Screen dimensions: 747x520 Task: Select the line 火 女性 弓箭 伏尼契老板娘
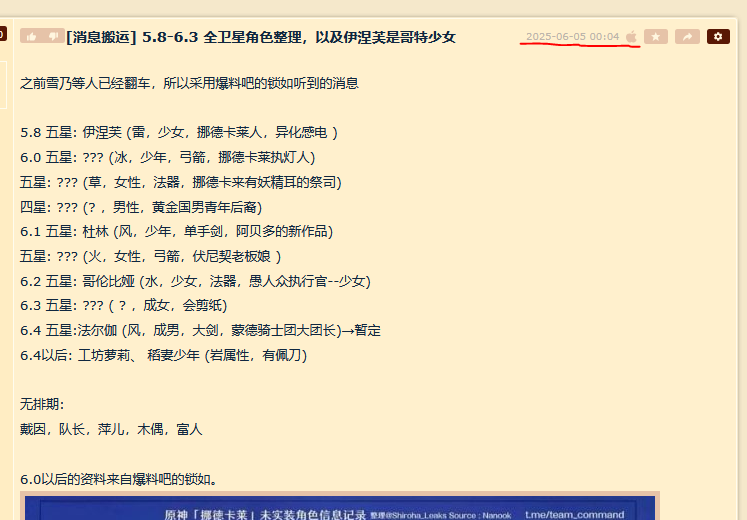coord(151,256)
